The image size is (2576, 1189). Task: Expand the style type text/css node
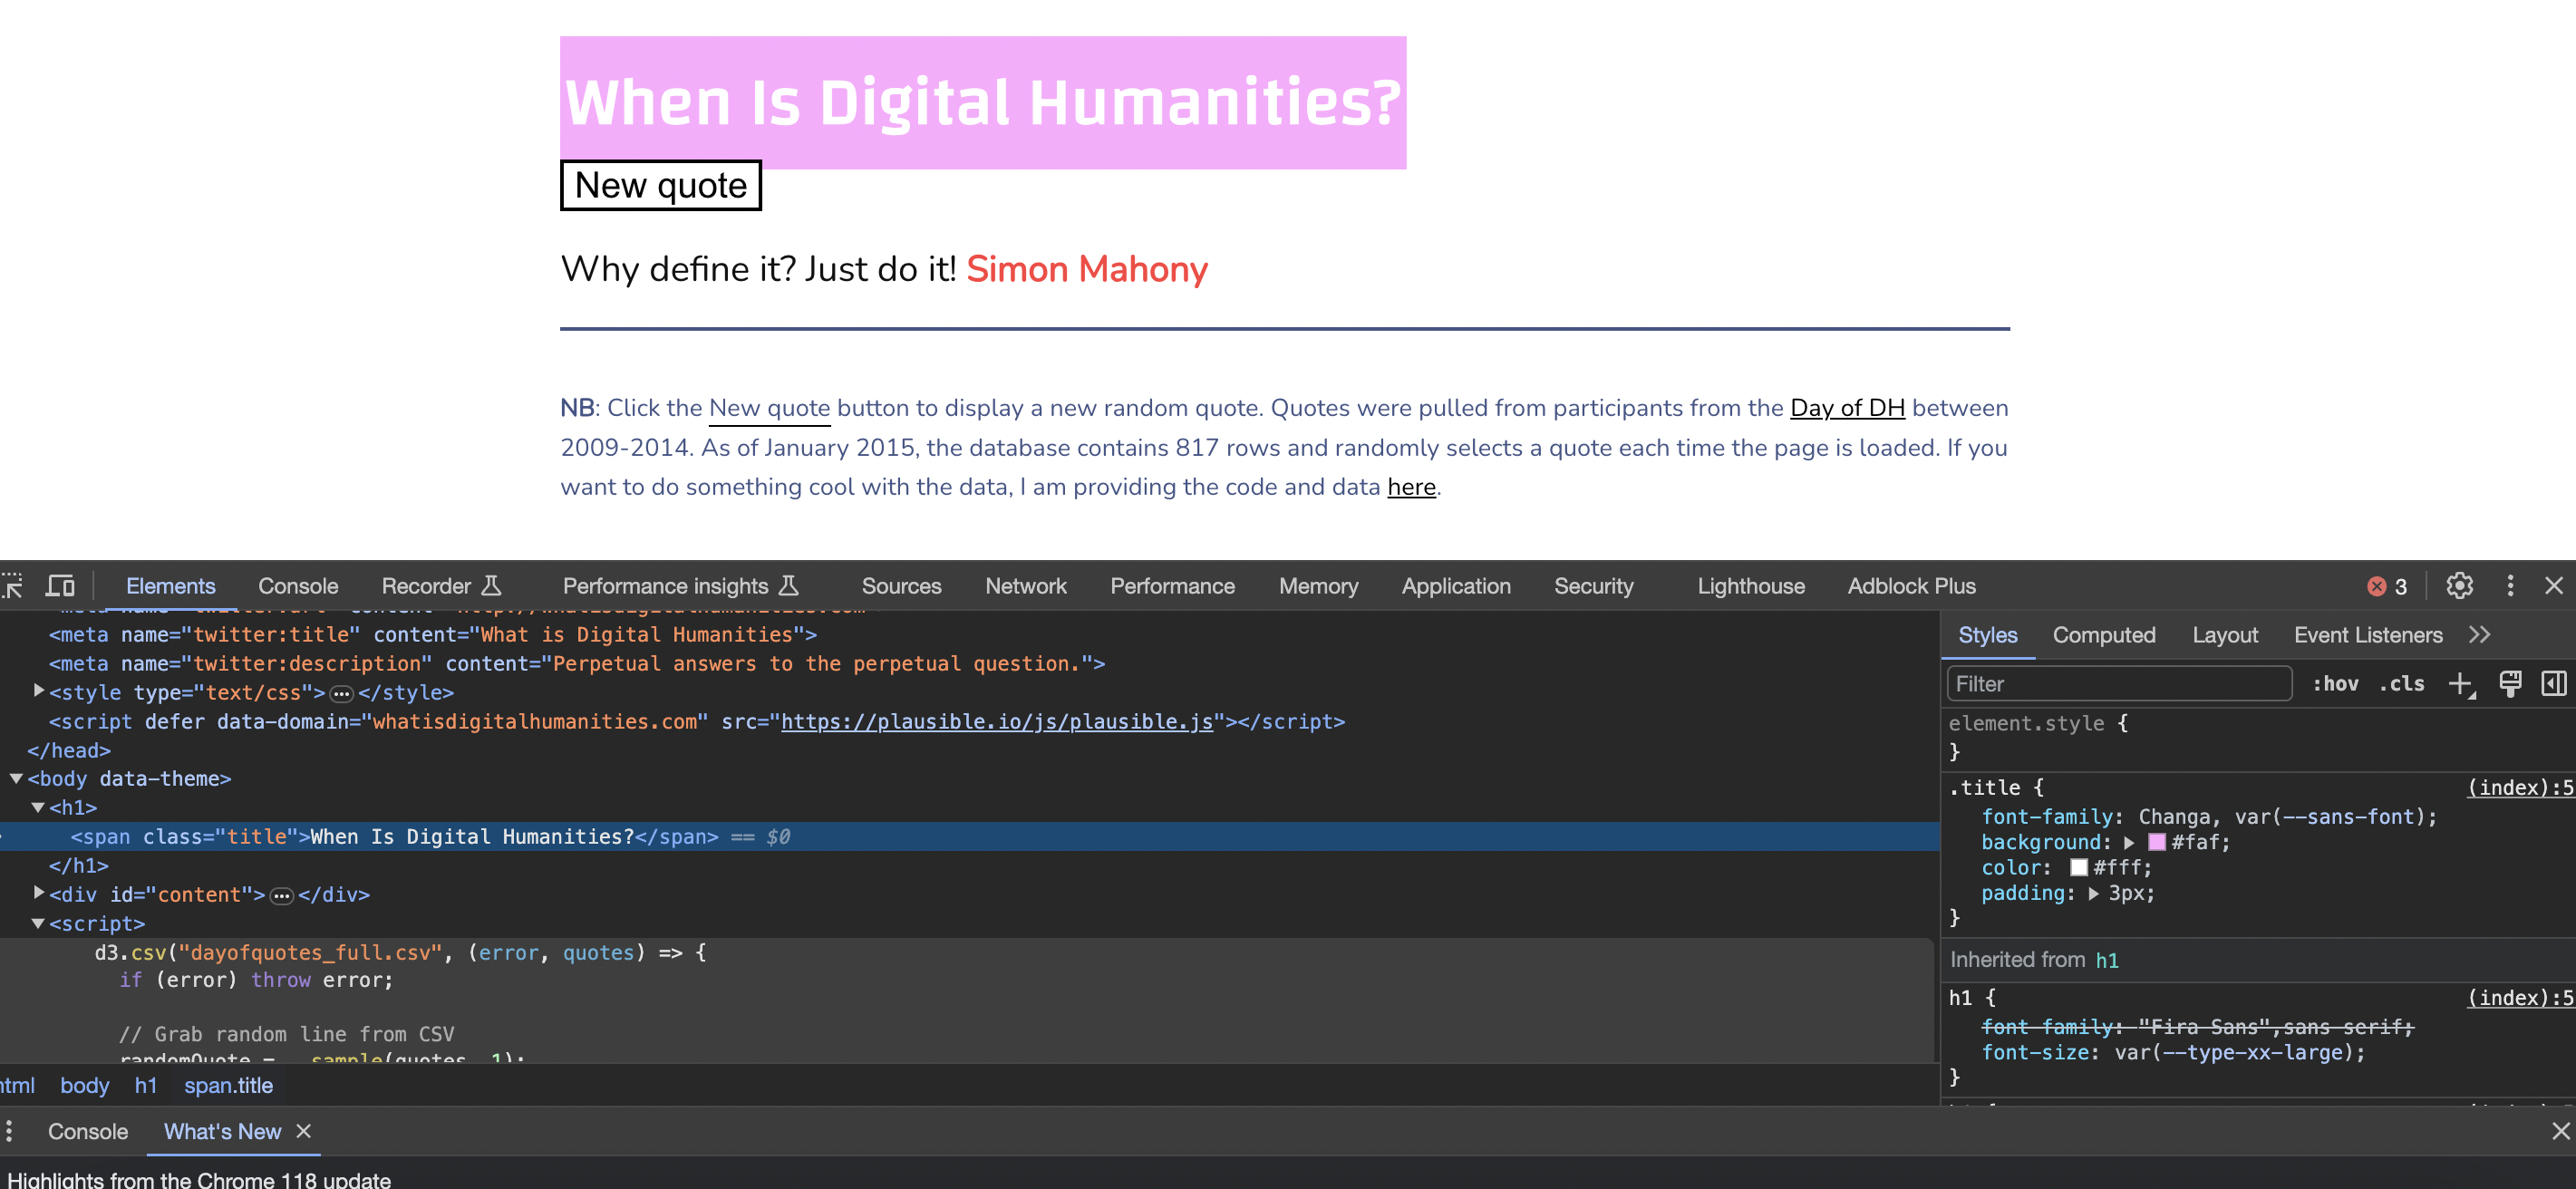(x=39, y=691)
